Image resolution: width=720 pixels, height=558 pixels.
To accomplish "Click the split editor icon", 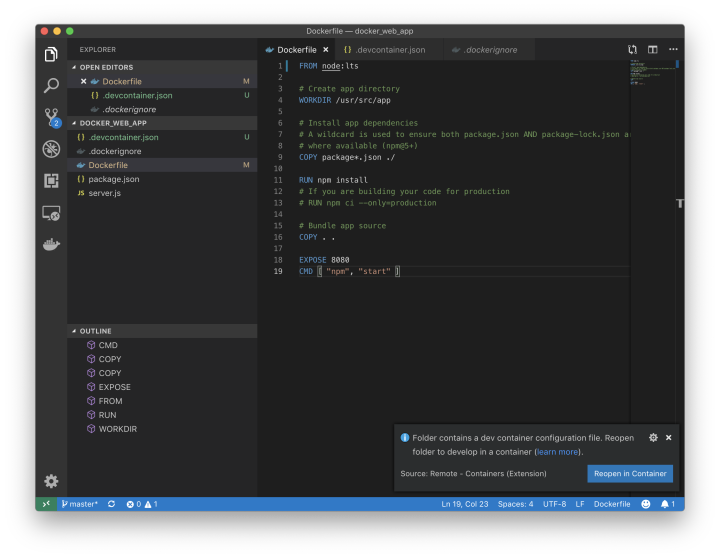I will pos(652,49).
